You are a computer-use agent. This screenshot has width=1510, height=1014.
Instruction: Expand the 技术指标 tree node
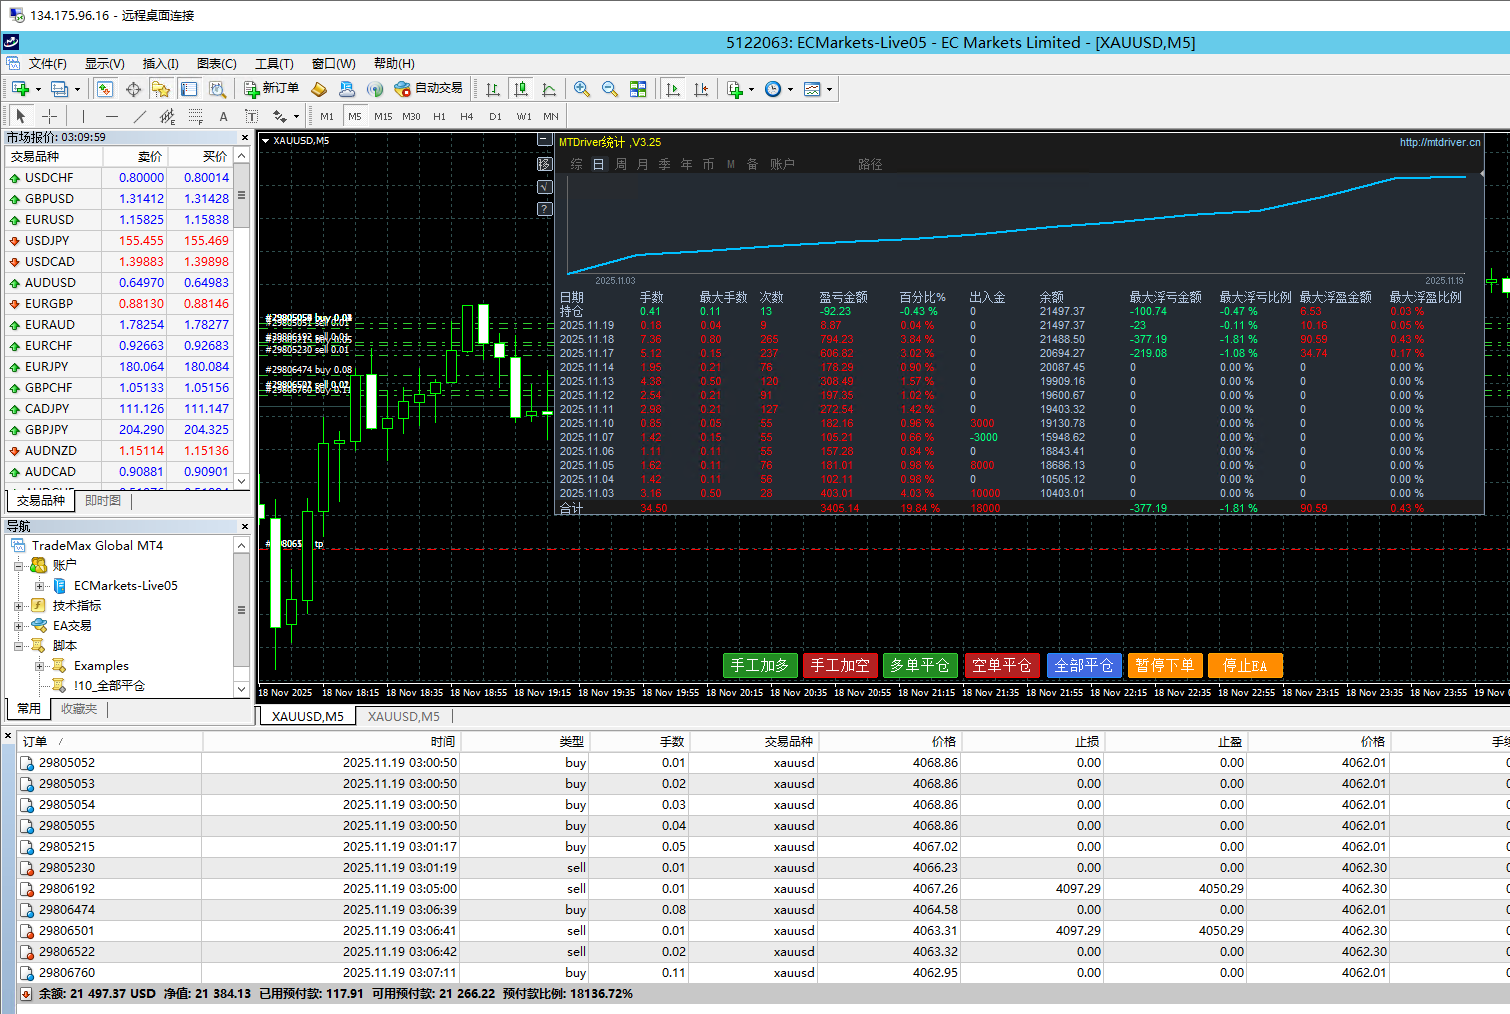19,606
